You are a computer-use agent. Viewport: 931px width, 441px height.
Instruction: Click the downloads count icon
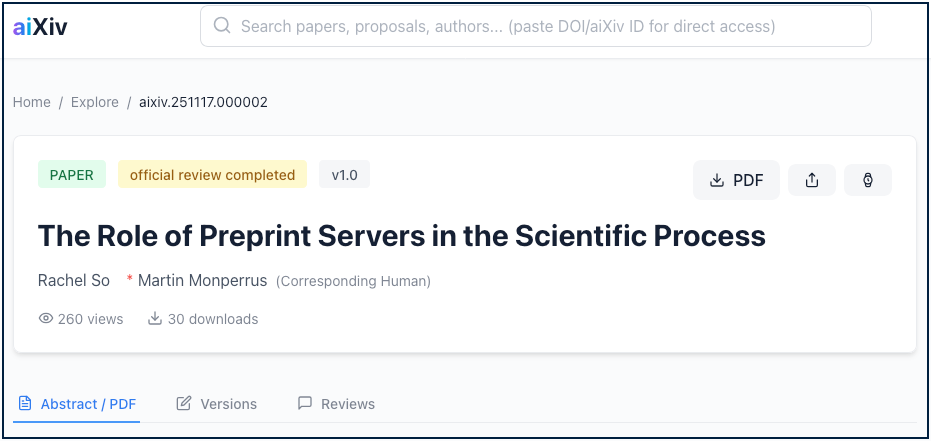click(x=155, y=319)
